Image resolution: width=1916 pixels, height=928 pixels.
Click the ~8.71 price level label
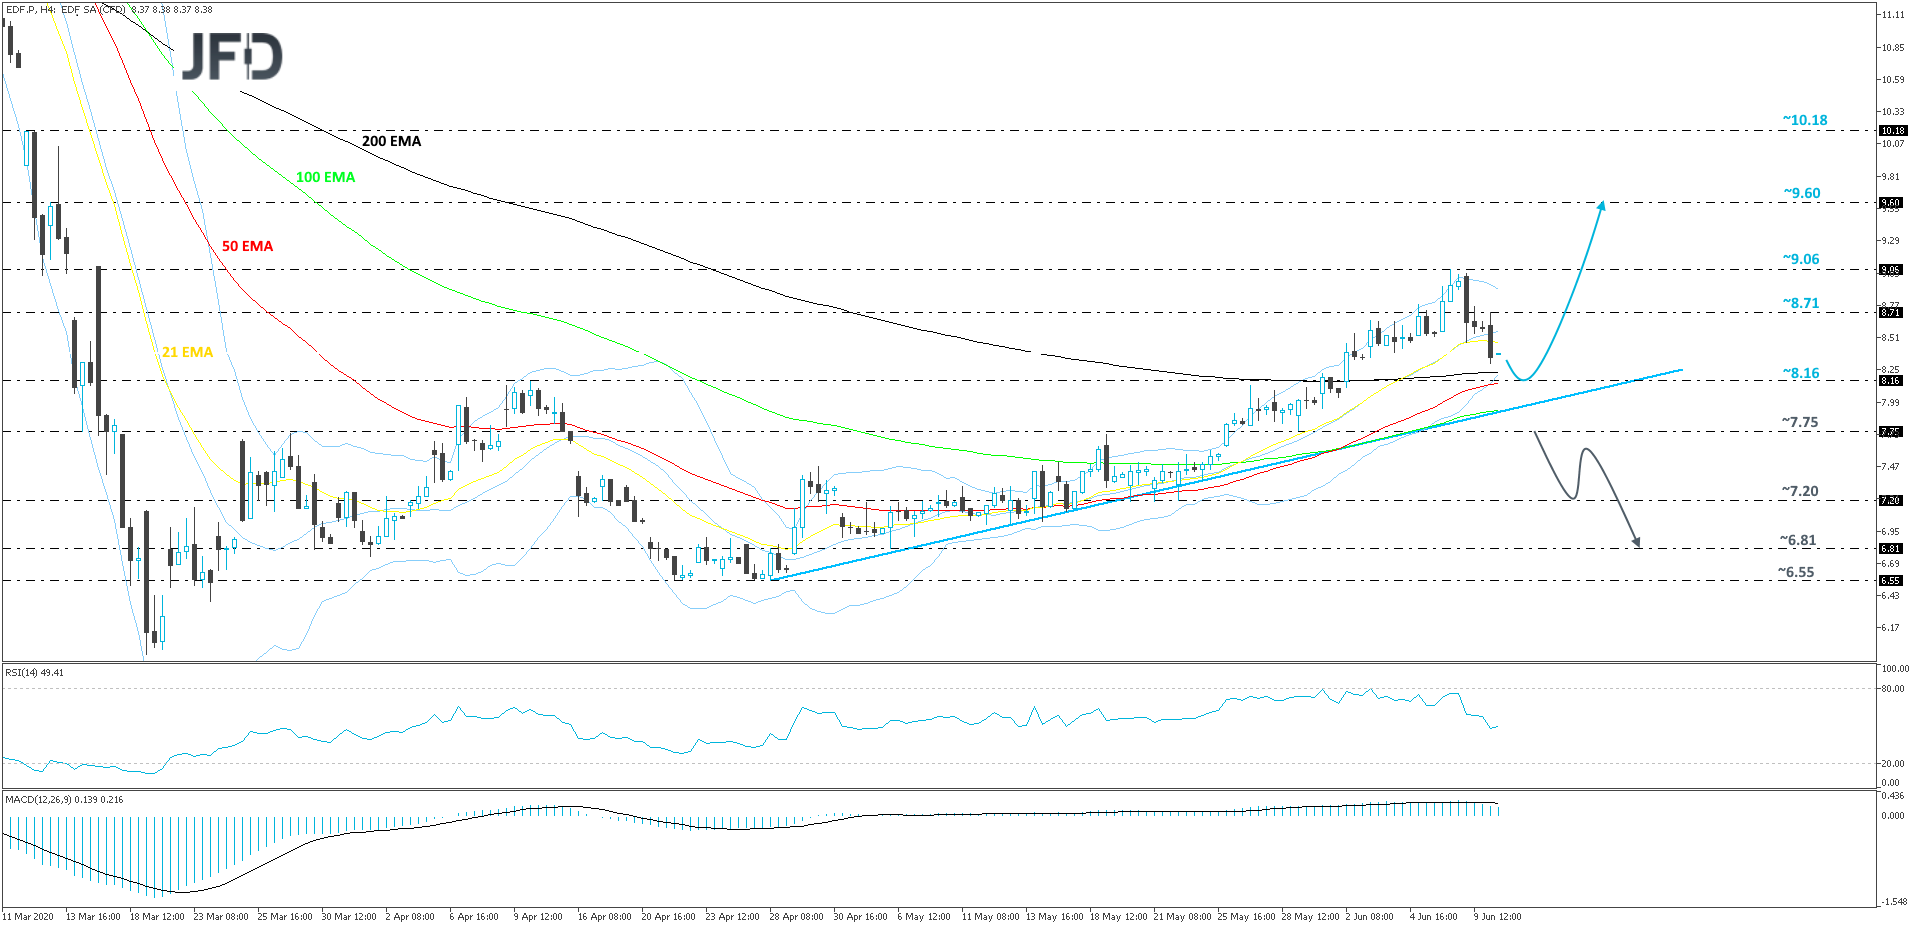pos(1800,303)
